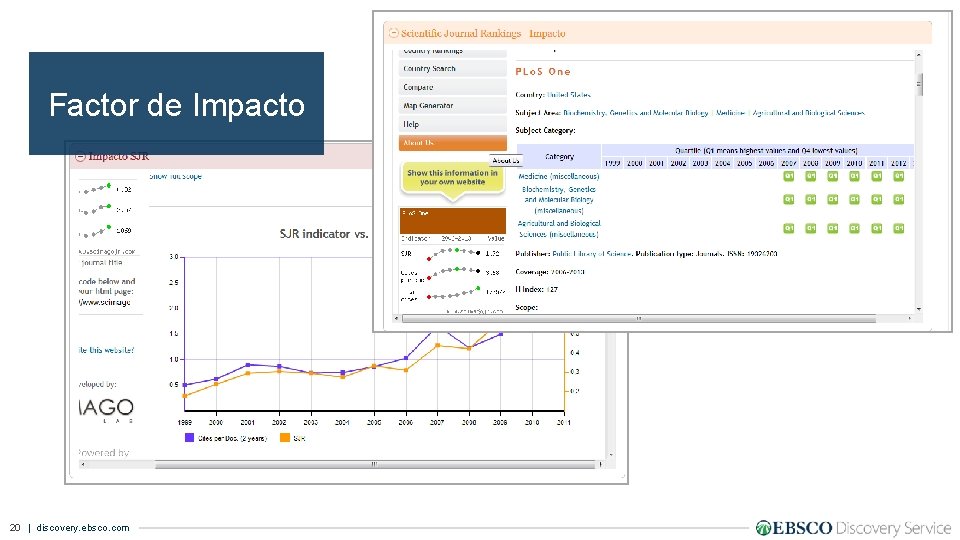Click the 2010 Q1 badge for Medicine (miscellaneous)

click(855, 176)
